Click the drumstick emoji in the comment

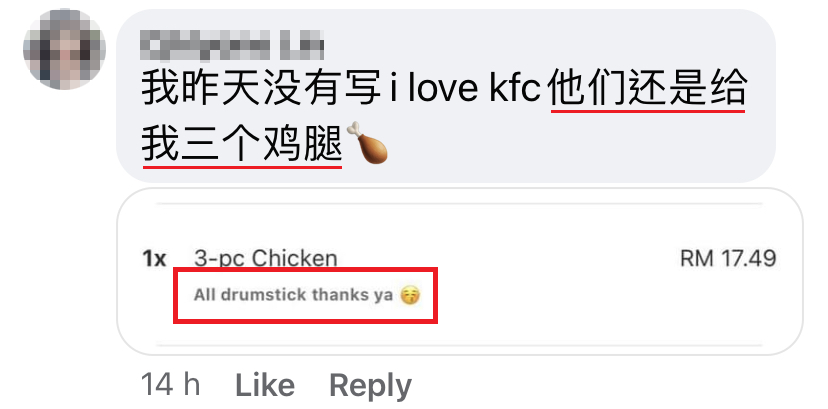click(367, 142)
